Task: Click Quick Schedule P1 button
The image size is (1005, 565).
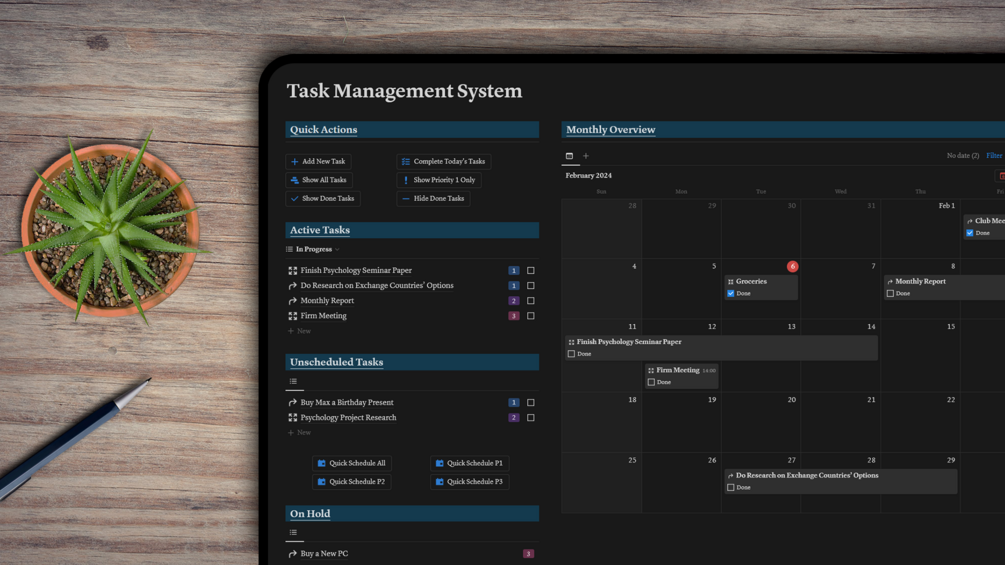Action: point(470,463)
